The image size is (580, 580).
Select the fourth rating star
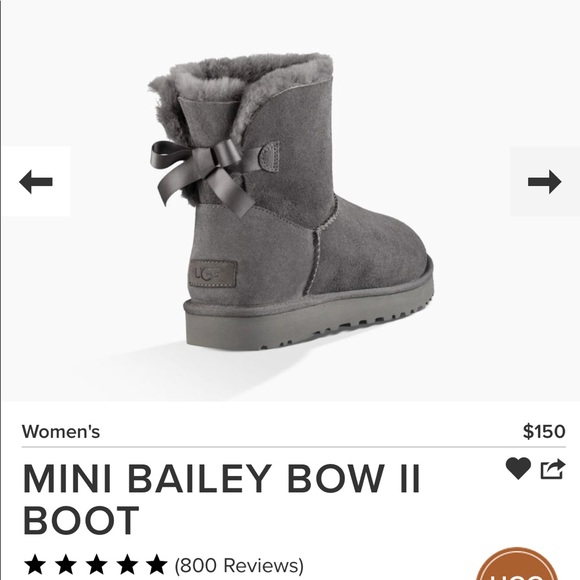pyautogui.click(x=127, y=564)
